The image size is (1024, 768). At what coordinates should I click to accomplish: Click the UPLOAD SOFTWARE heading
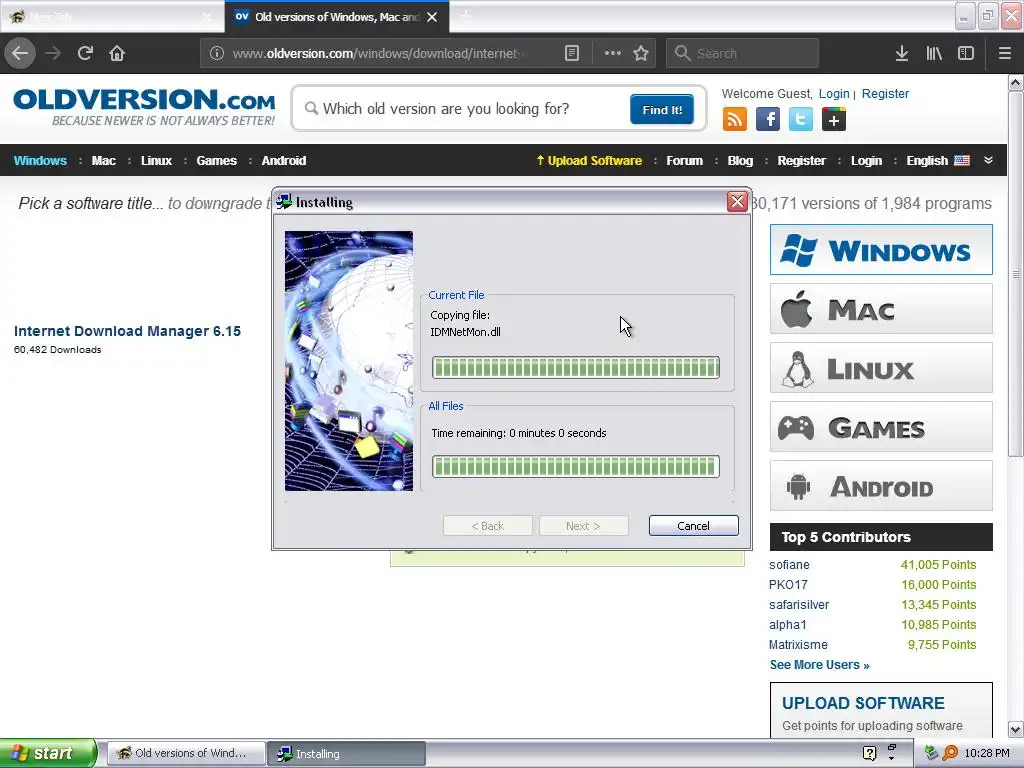point(863,703)
